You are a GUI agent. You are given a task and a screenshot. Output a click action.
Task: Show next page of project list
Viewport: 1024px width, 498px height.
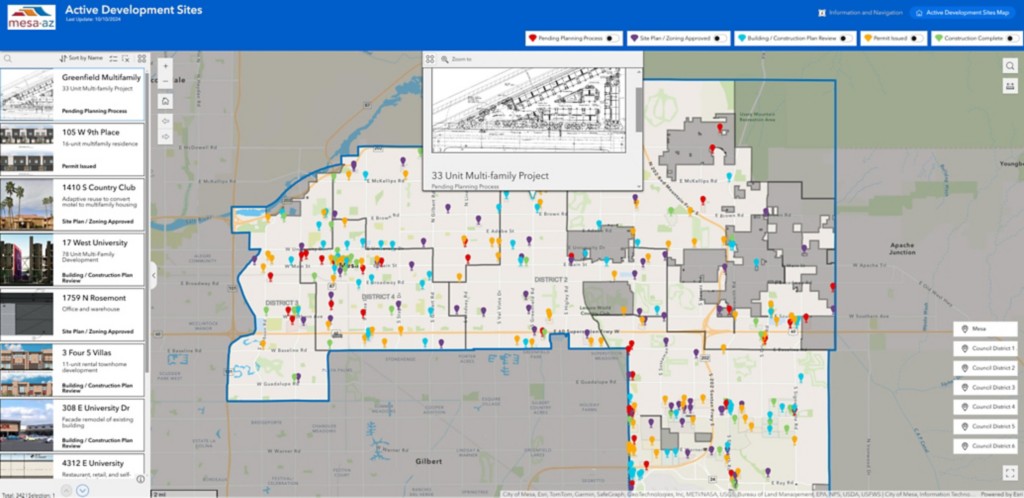coord(82,490)
